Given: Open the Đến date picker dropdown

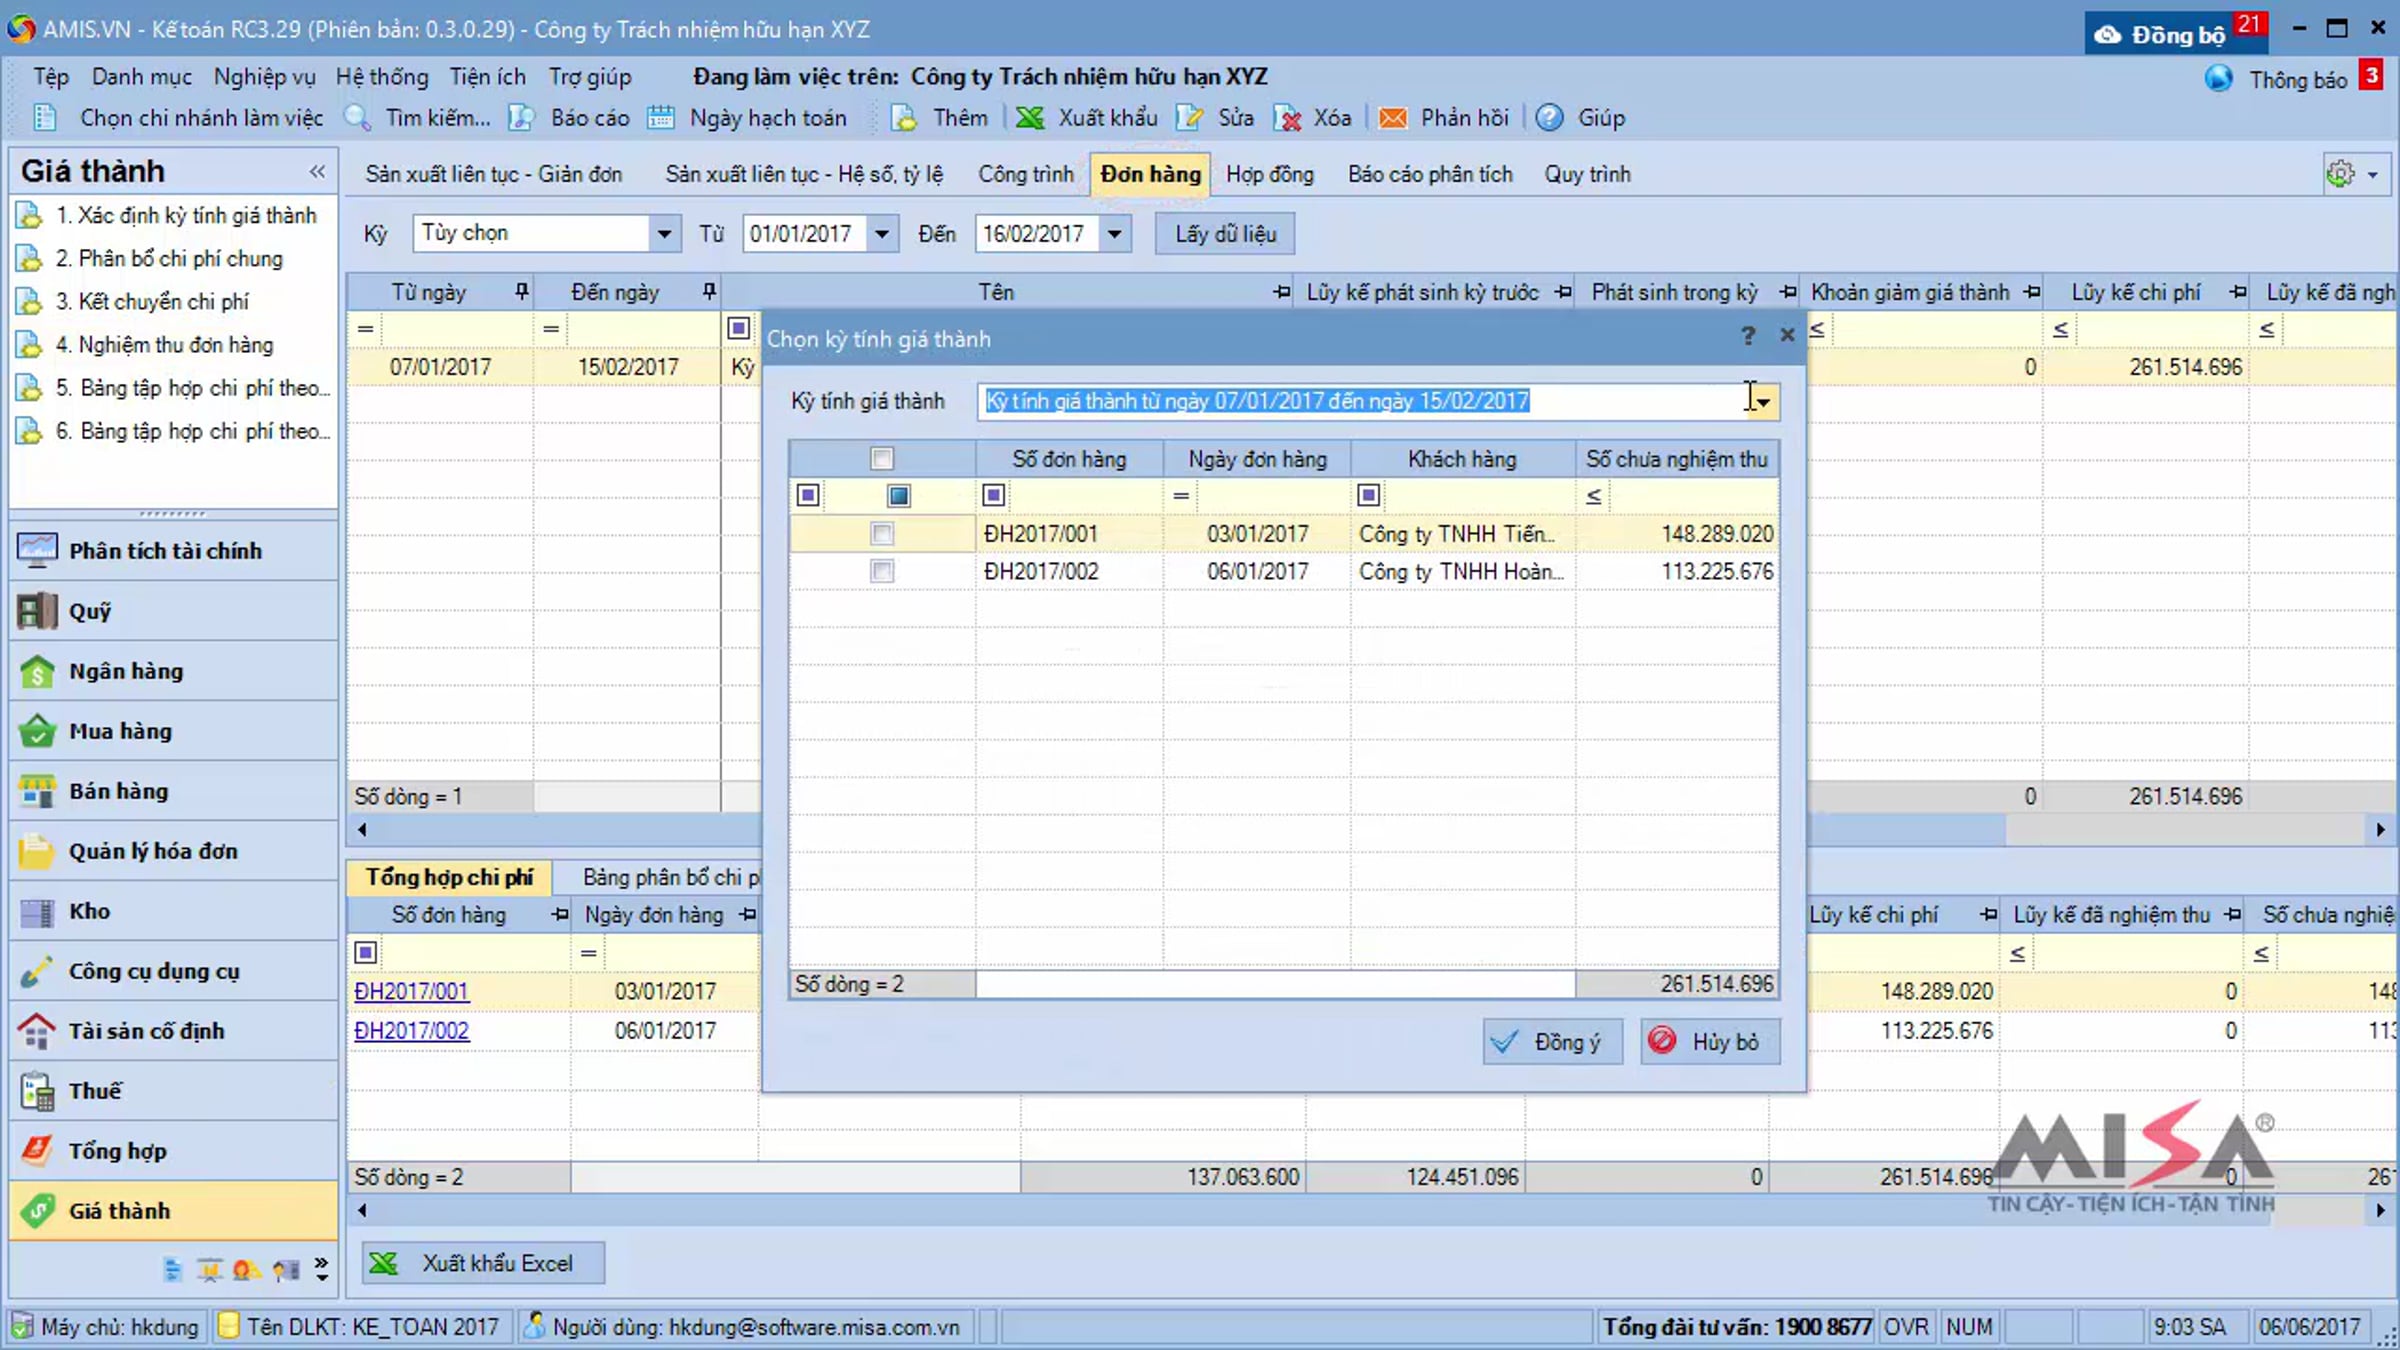Looking at the screenshot, I should coord(1114,234).
